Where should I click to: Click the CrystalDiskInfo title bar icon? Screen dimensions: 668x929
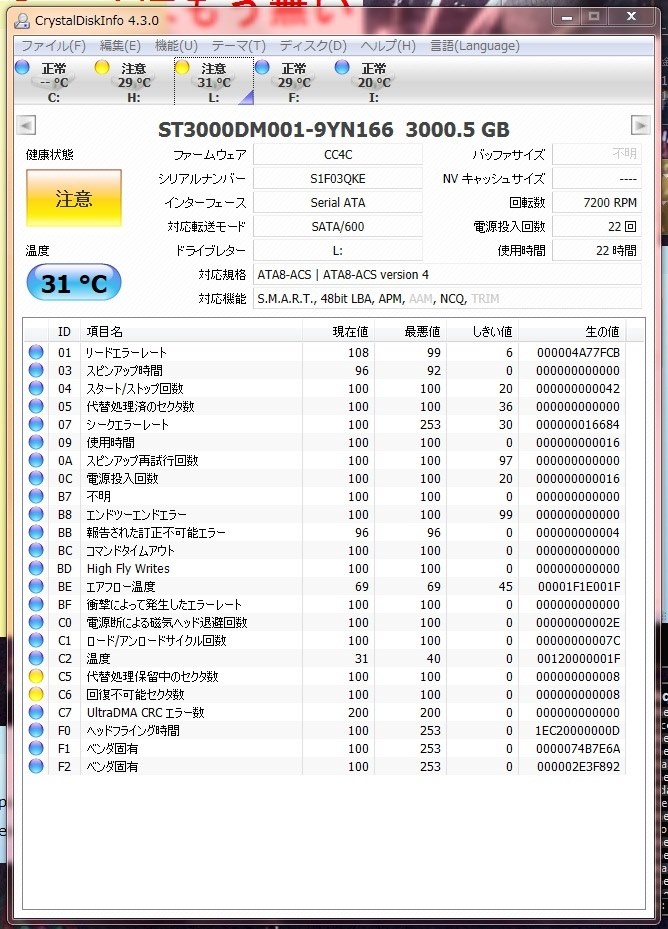[22, 21]
